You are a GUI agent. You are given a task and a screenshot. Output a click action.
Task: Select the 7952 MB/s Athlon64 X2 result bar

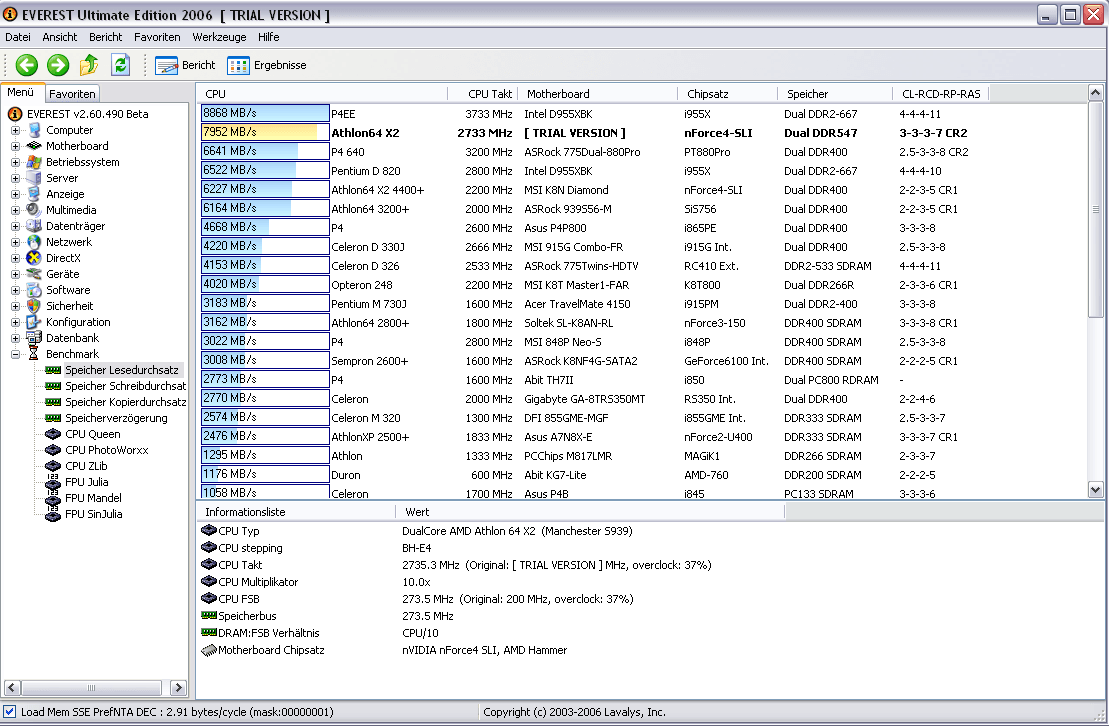click(265, 132)
